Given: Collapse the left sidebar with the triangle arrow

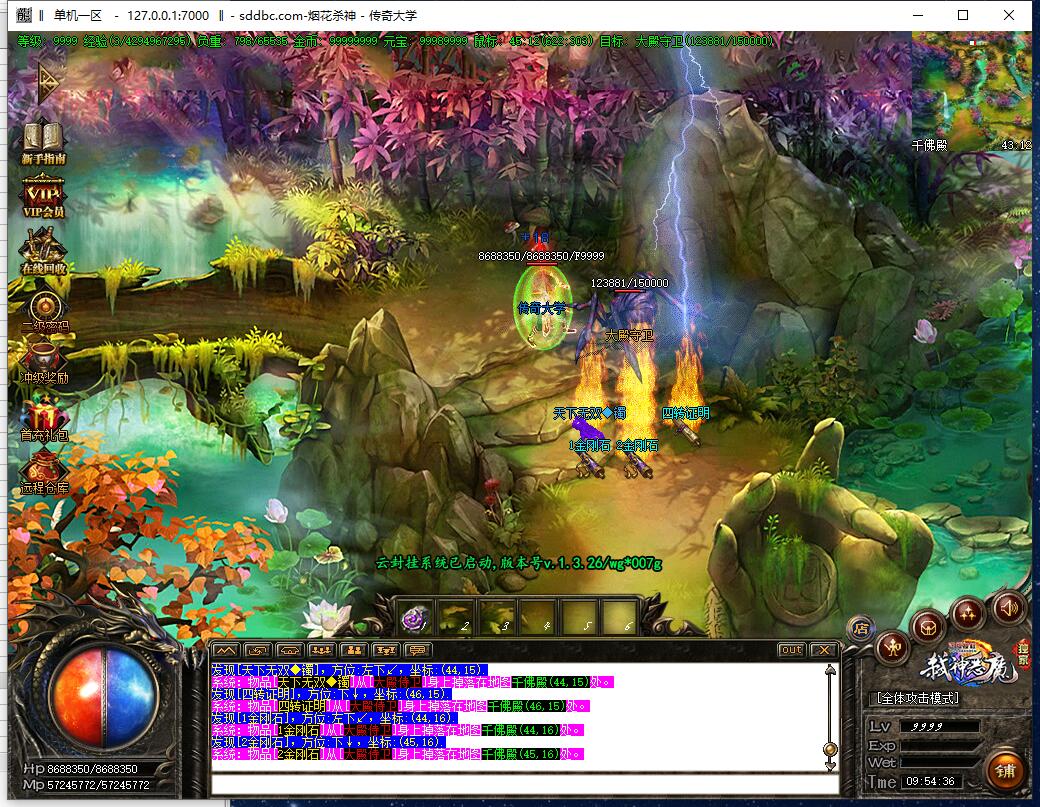Looking at the screenshot, I should click(x=48, y=82).
